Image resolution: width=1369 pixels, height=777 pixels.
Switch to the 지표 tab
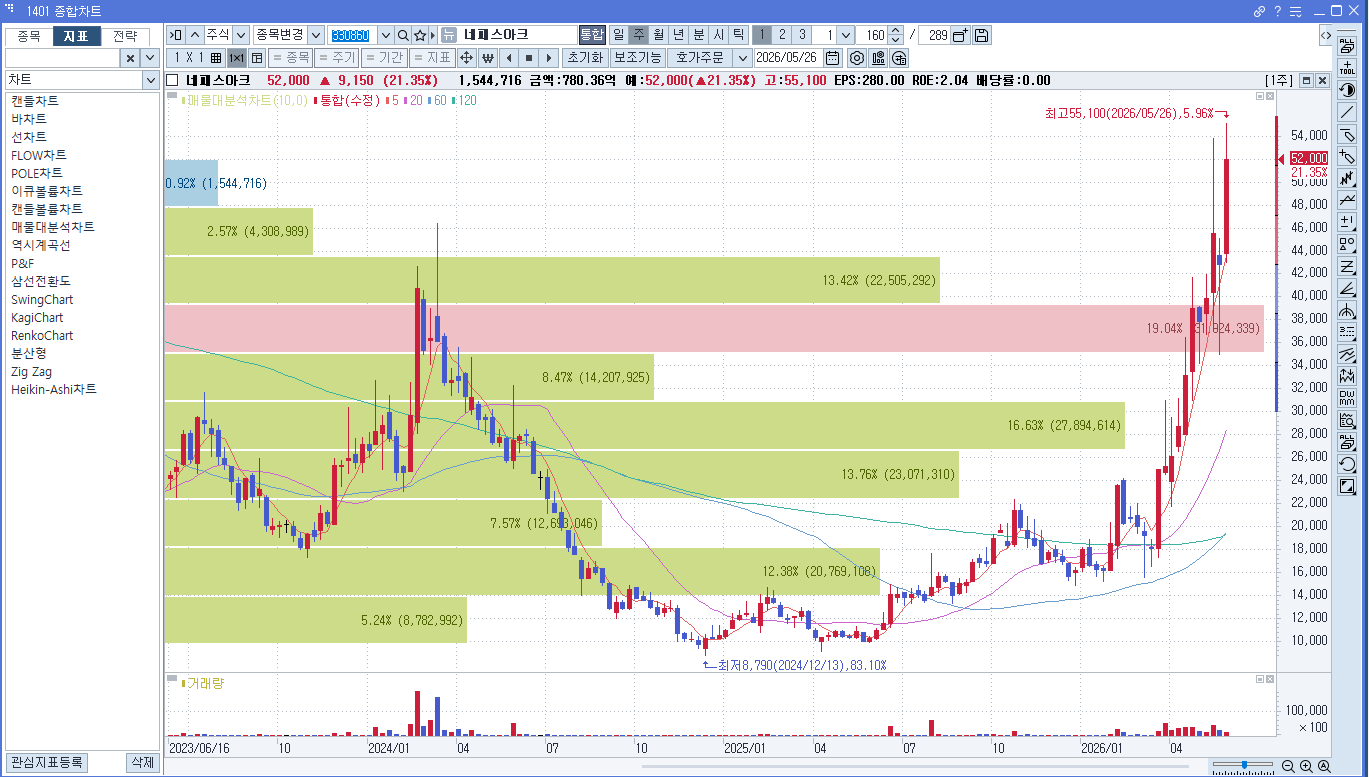pyautogui.click(x=76, y=36)
